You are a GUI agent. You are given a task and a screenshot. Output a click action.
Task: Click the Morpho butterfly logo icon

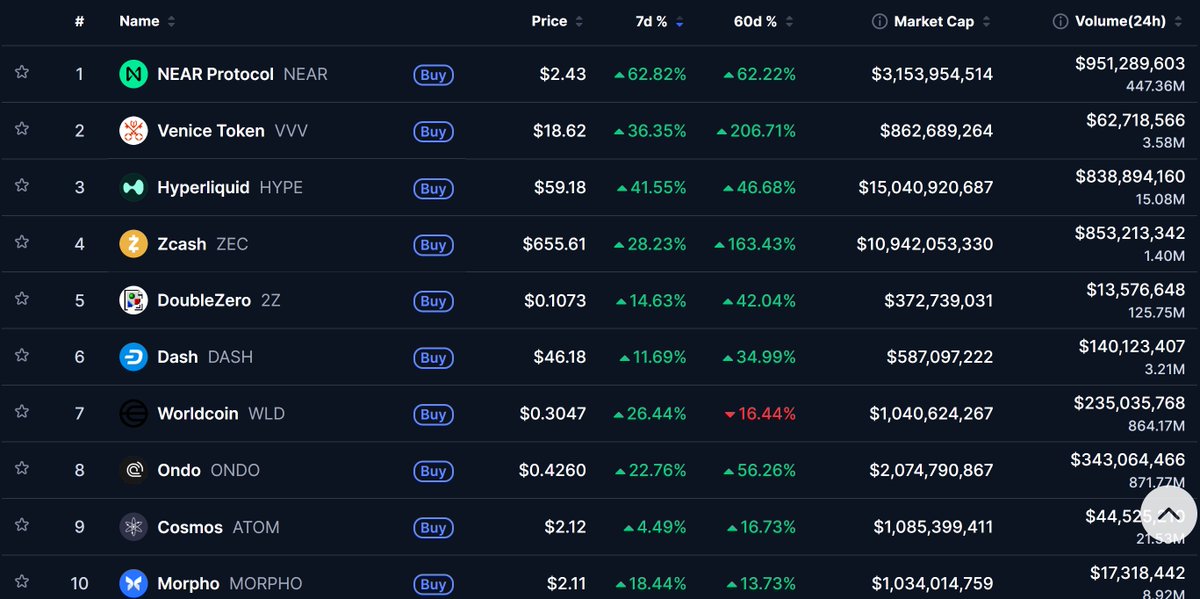133,583
